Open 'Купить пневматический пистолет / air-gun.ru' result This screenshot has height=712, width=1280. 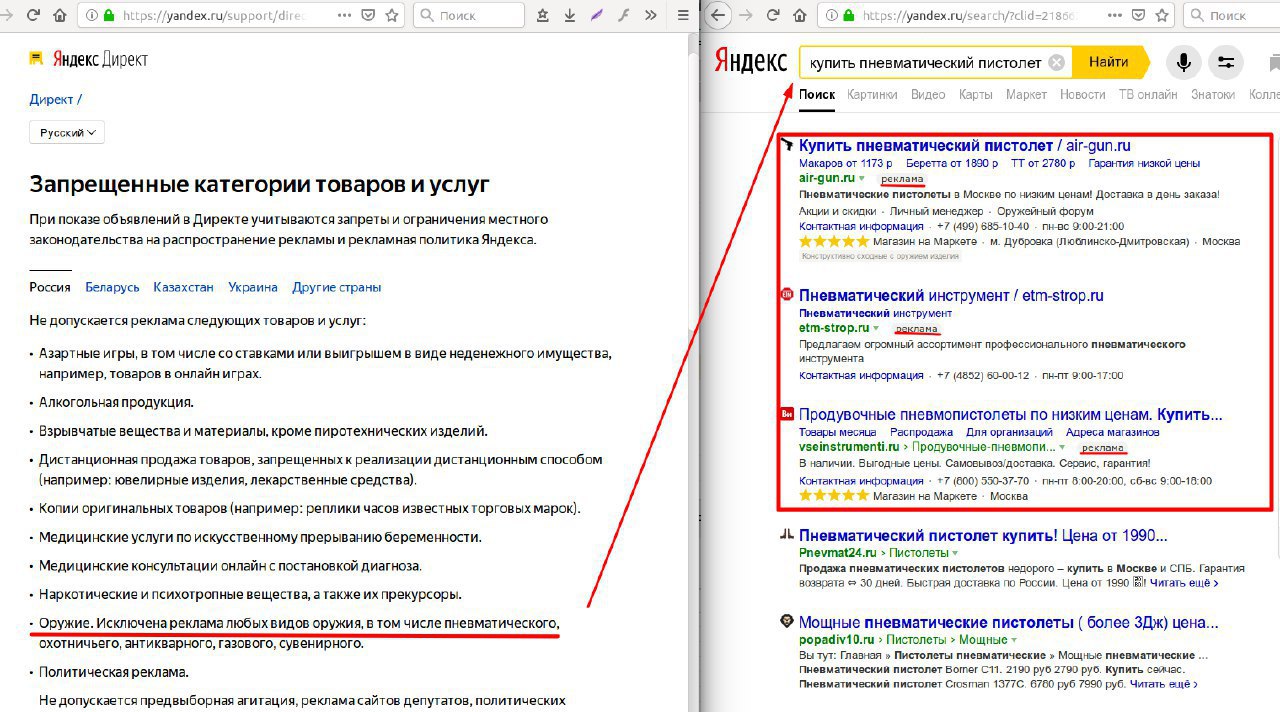point(965,146)
